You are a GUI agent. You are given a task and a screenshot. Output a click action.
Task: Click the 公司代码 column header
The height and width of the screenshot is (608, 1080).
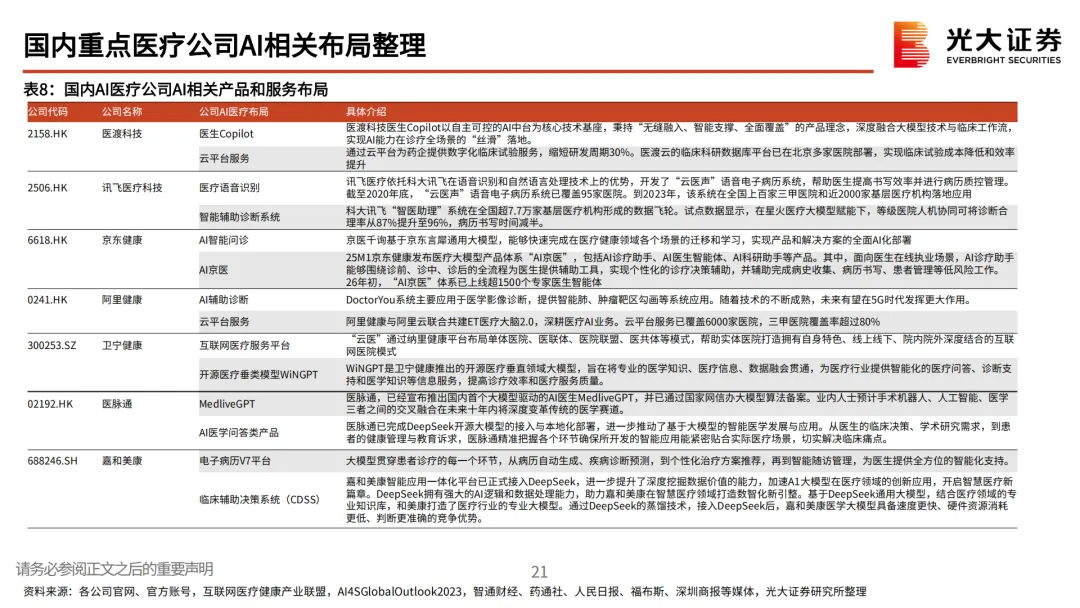coord(48,112)
